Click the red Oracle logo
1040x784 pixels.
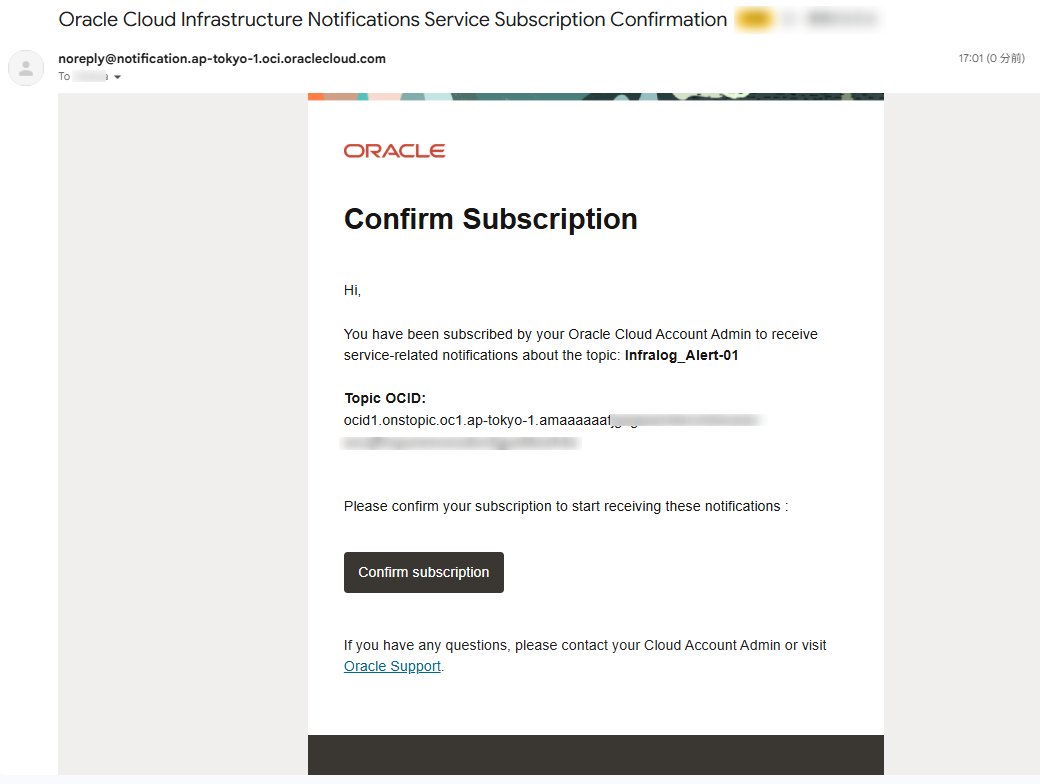pos(394,151)
